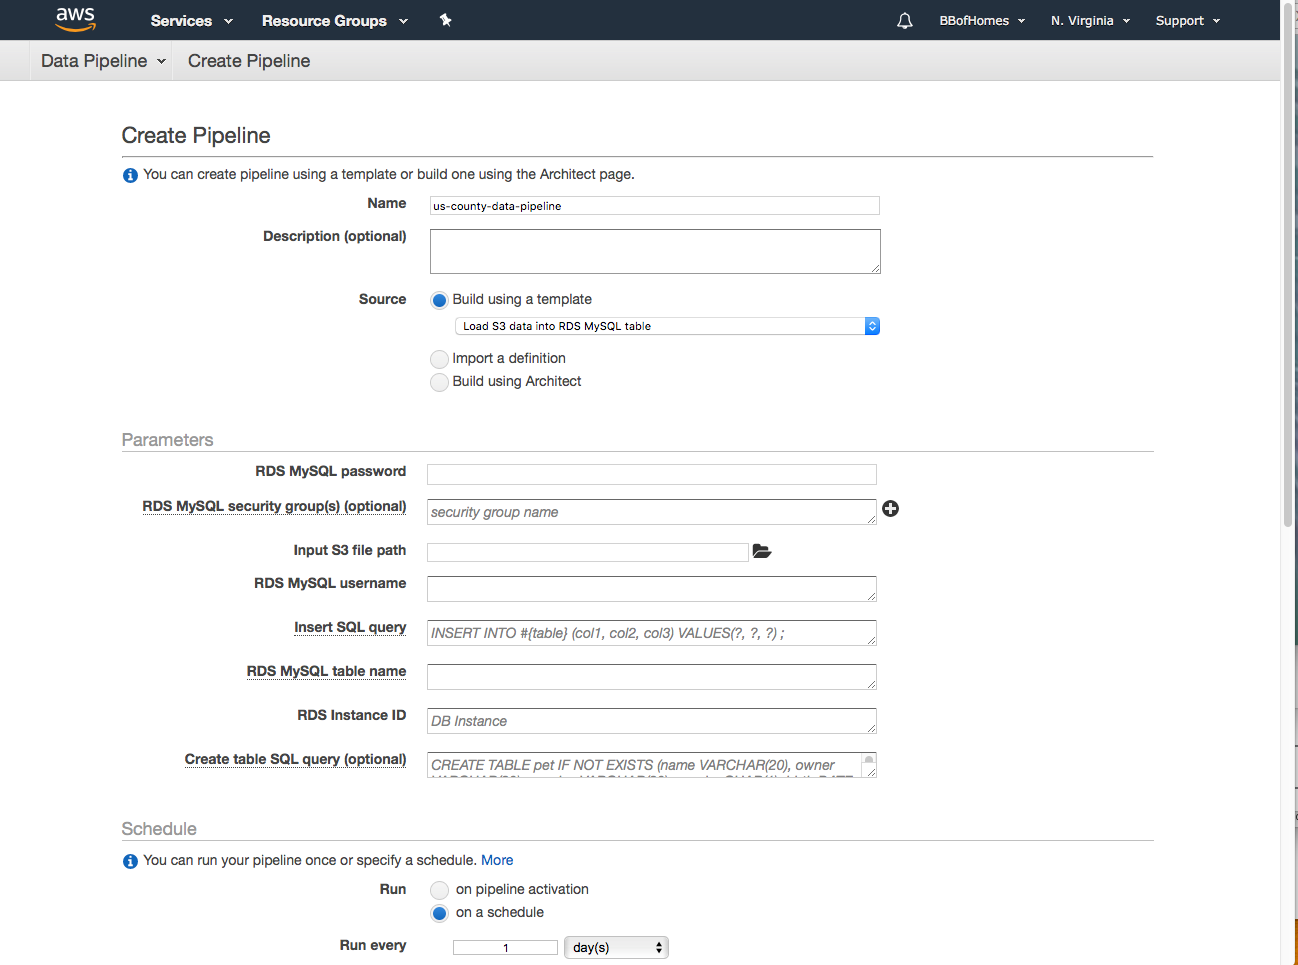Open the folder browser for Input S3 file path
The image size is (1298, 965).
pyautogui.click(x=762, y=550)
